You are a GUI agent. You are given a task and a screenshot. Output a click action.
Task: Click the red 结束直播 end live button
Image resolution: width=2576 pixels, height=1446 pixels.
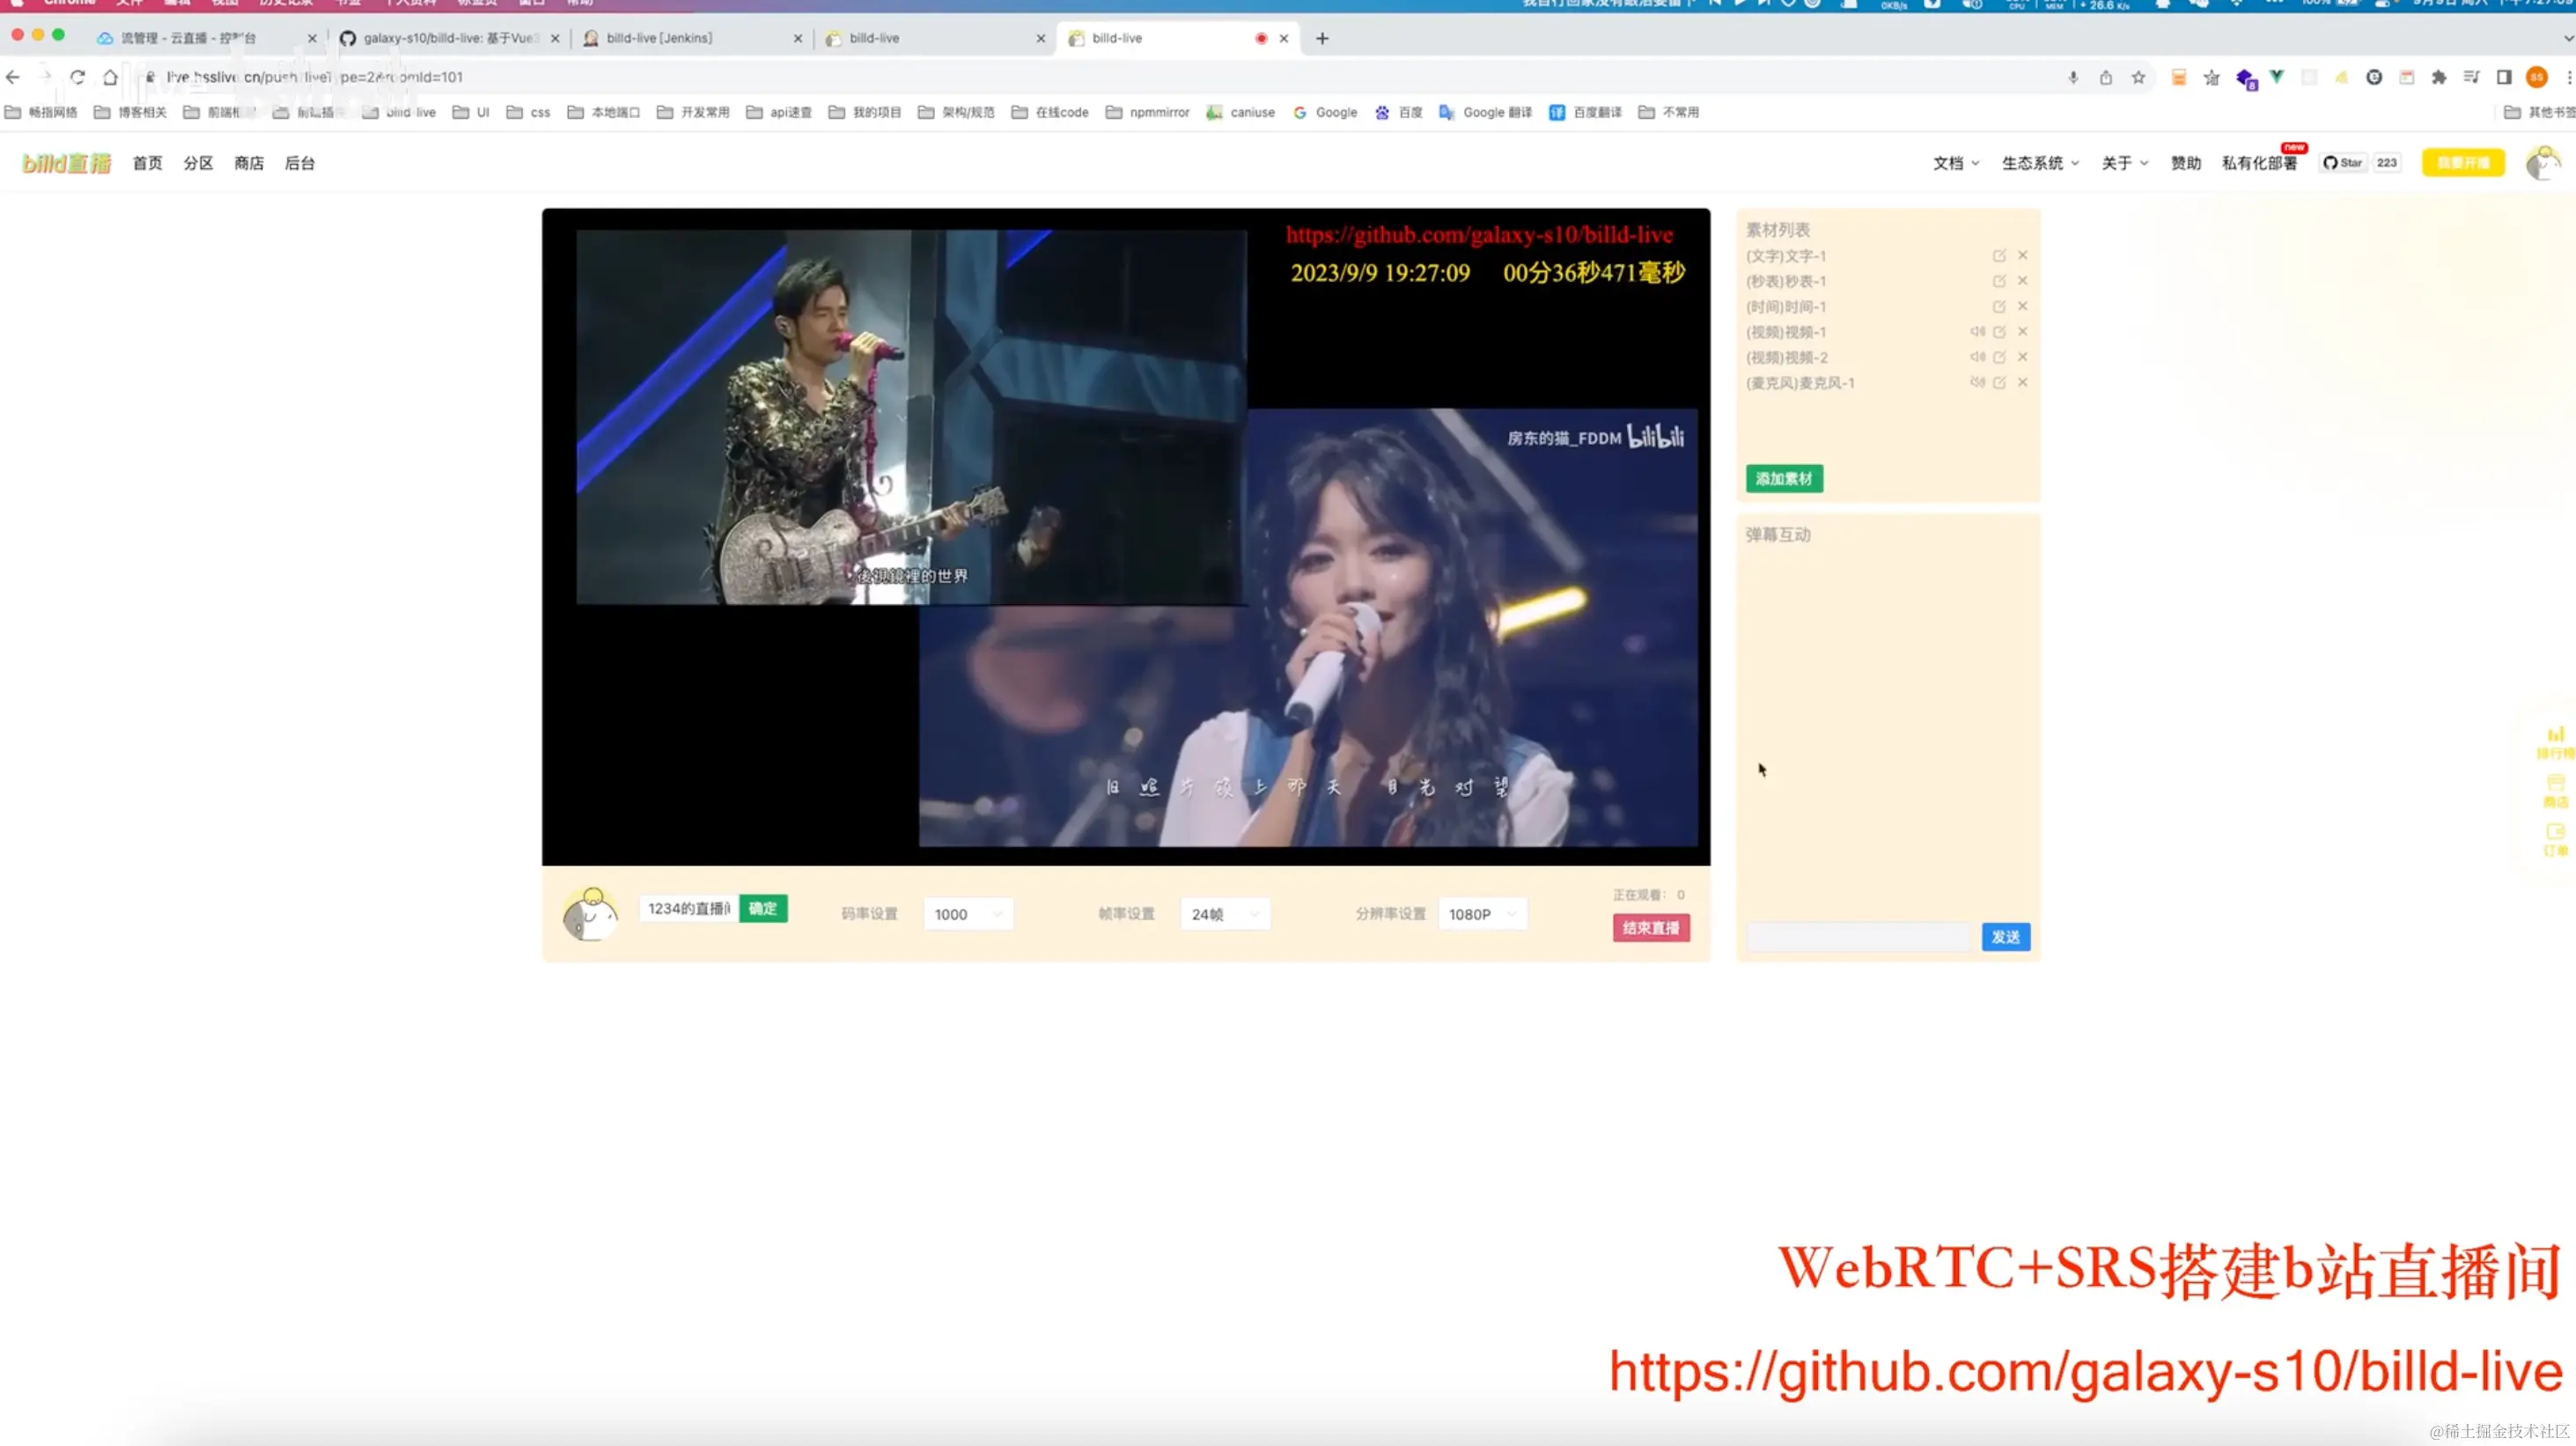pyautogui.click(x=1651, y=928)
